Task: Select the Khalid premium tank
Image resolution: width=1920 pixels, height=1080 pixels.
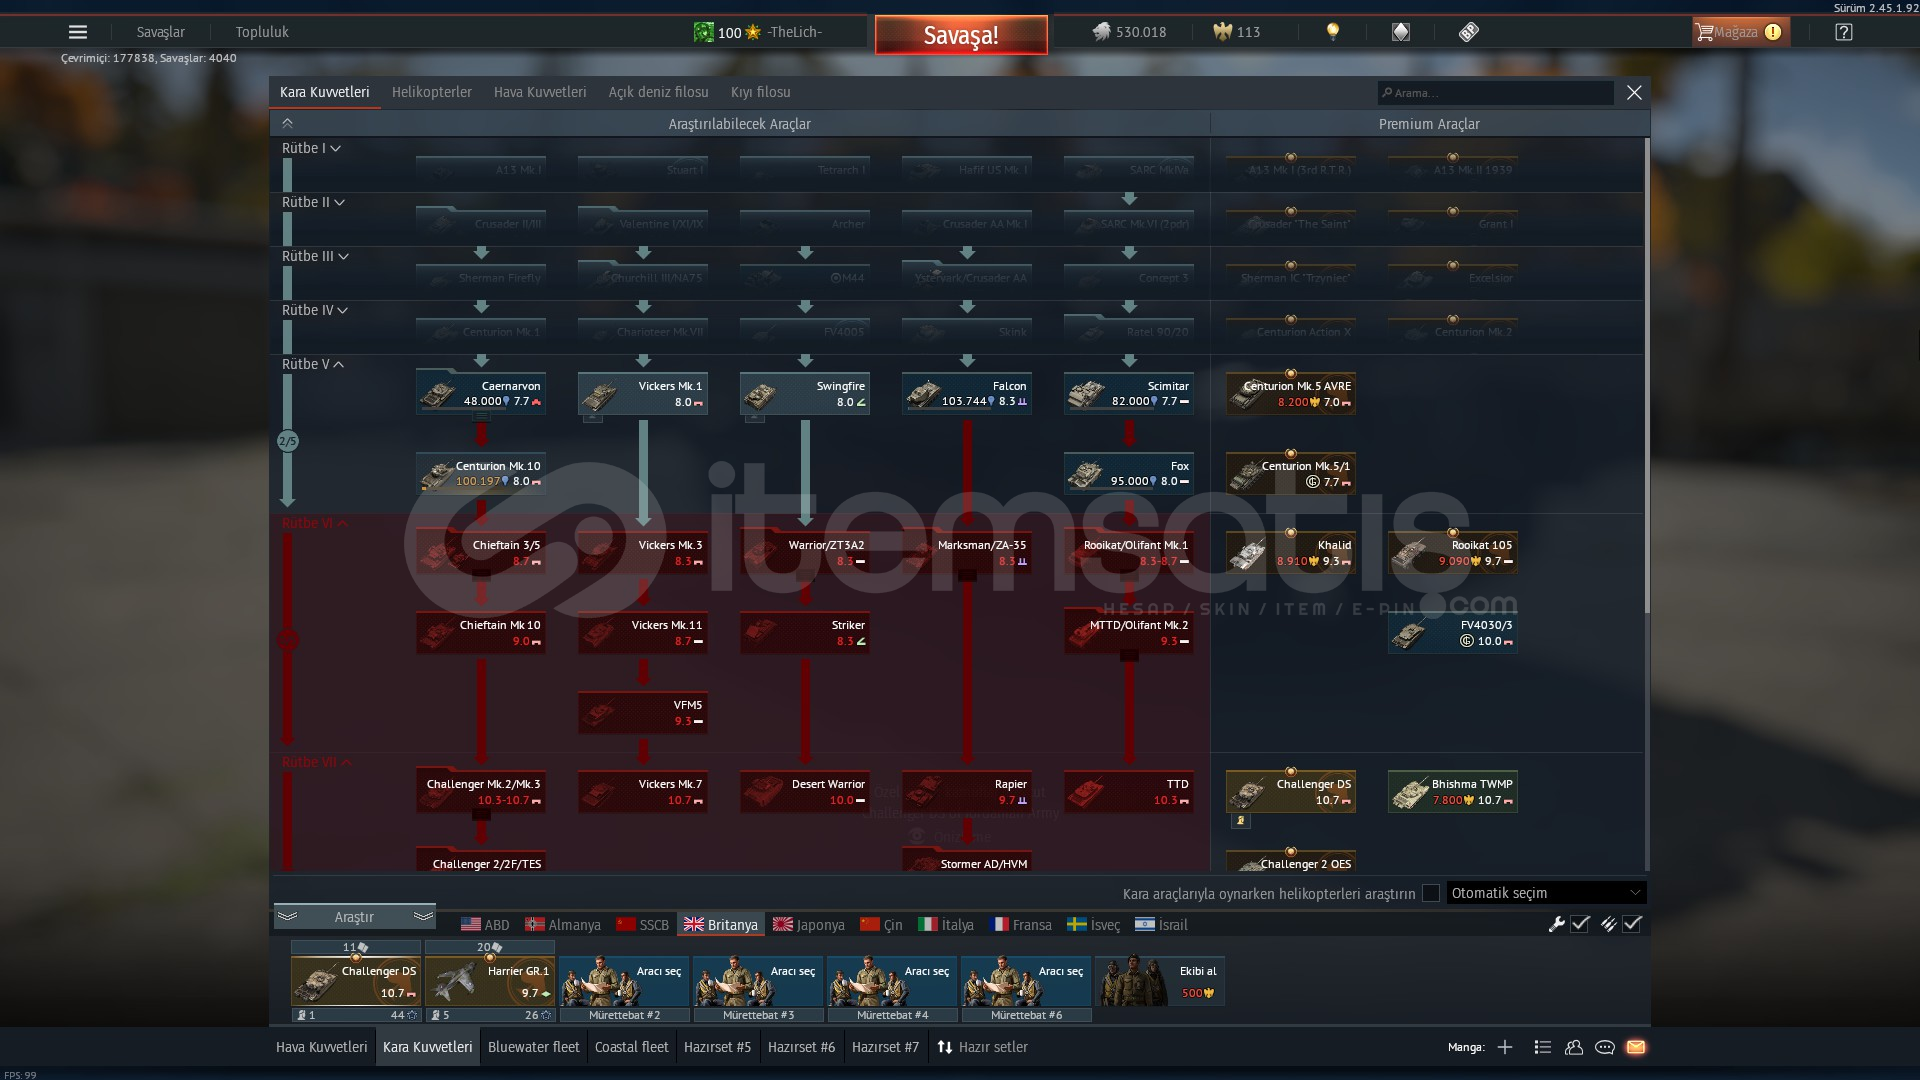Action: coord(1291,552)
